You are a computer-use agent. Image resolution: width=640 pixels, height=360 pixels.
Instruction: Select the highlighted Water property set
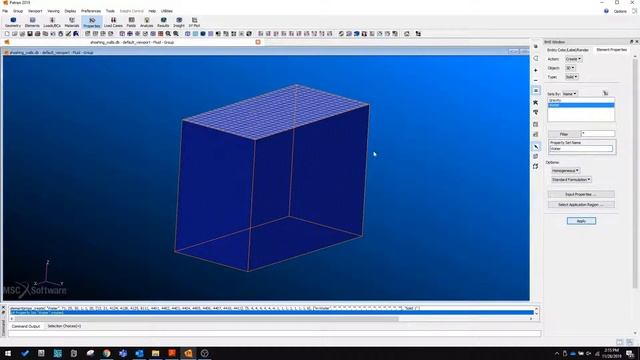[581, 105]
